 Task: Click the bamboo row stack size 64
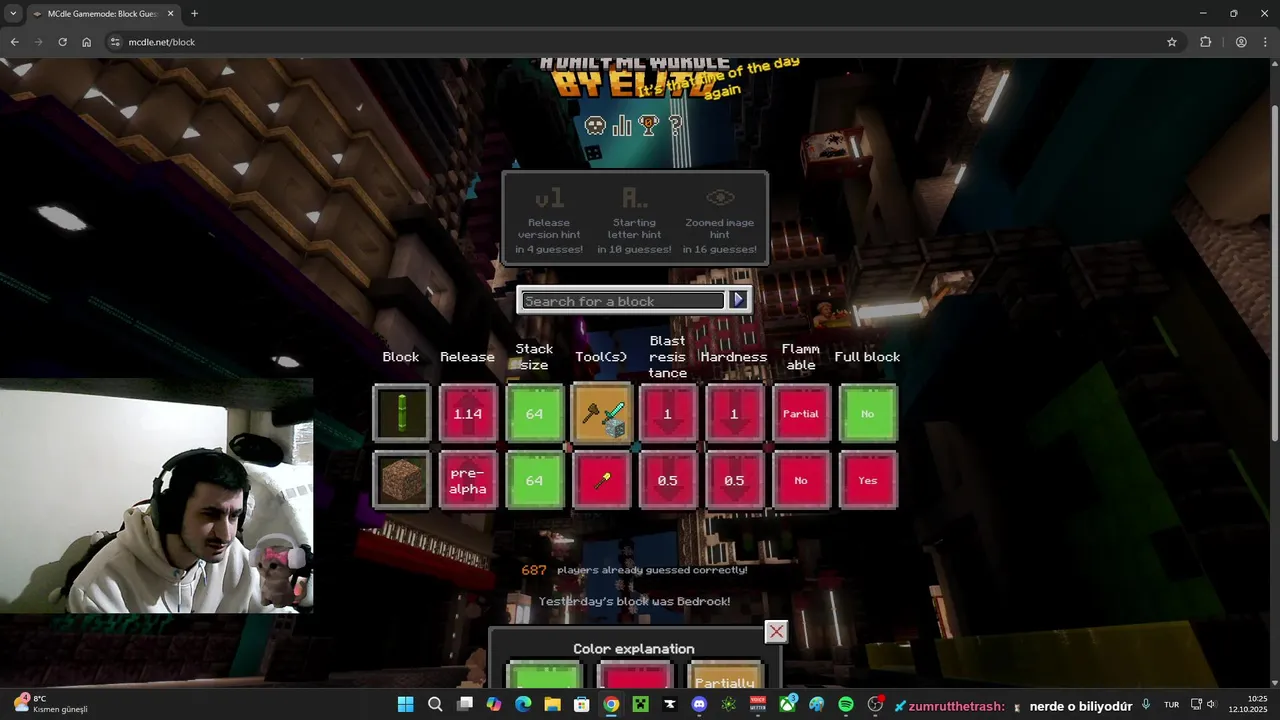pyautogui.click(x=535, y=413)
